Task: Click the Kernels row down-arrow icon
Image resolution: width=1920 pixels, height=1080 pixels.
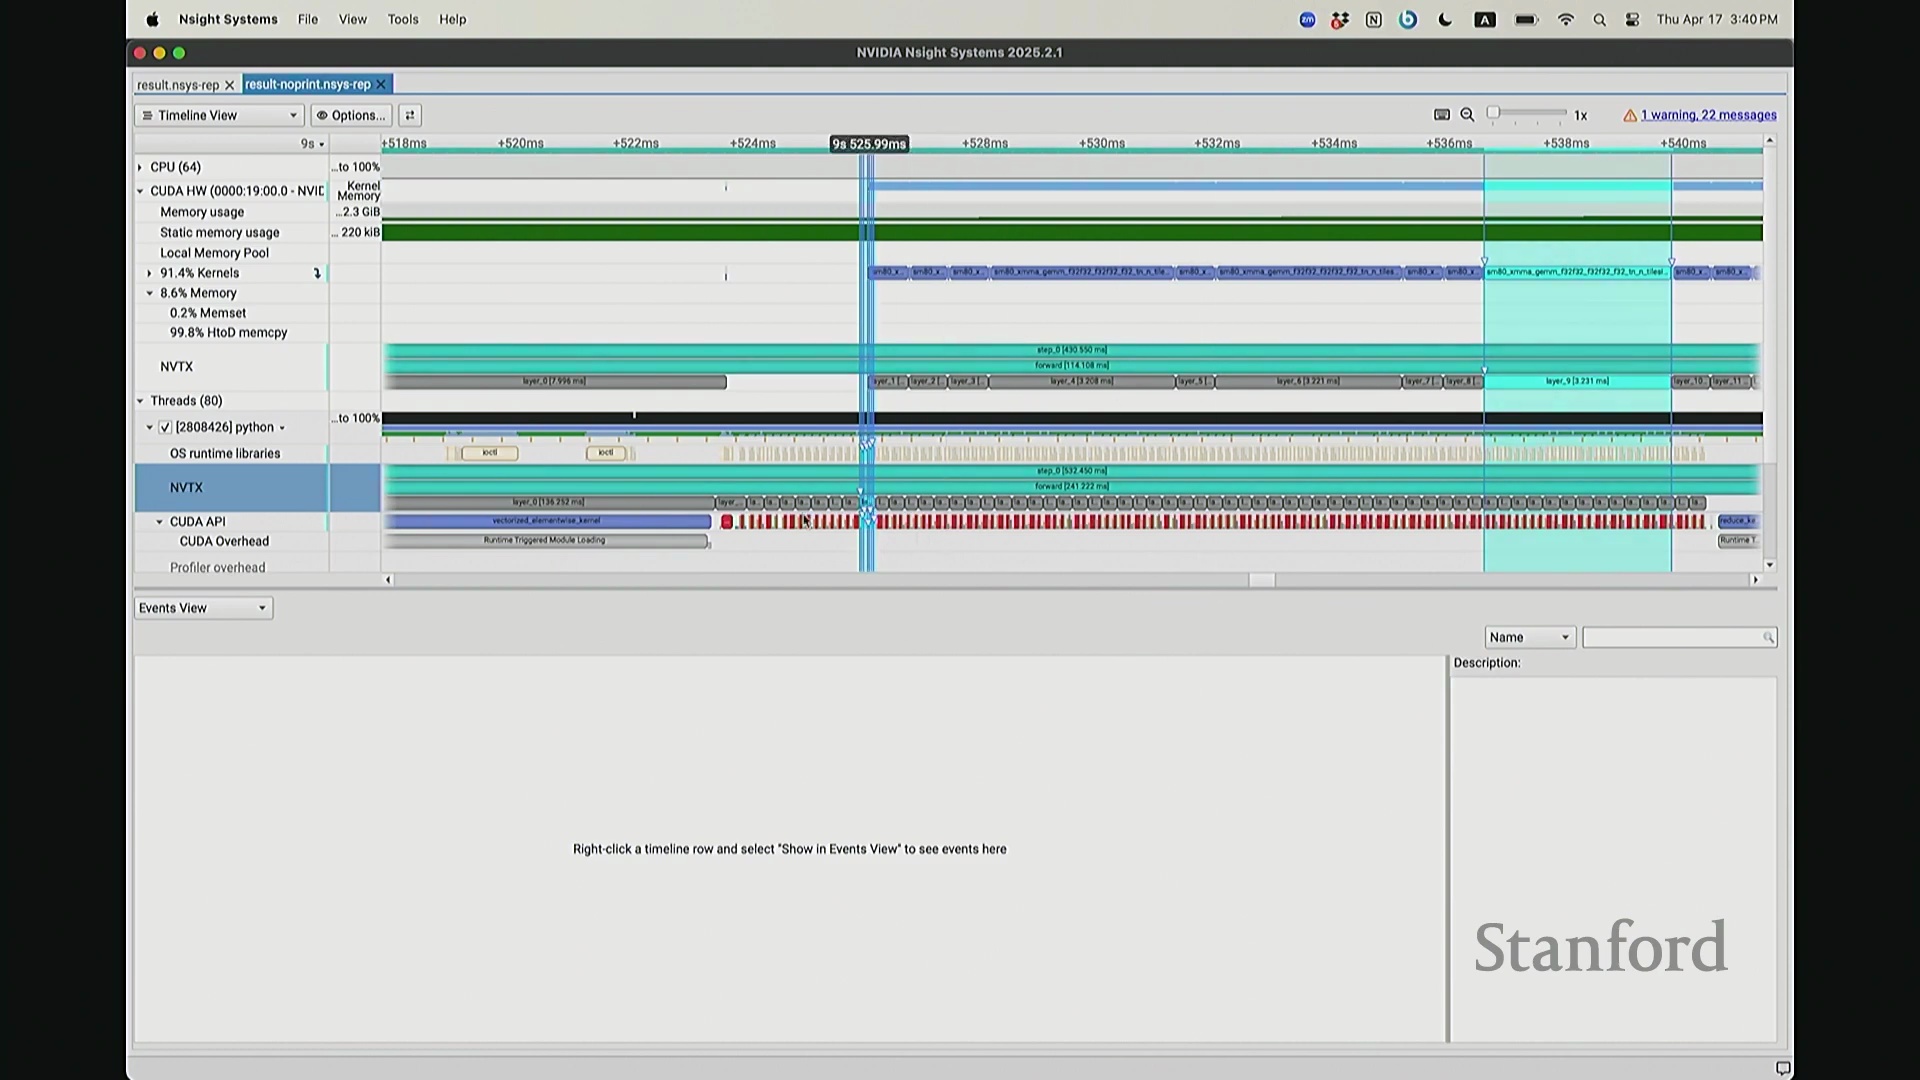Action: tap(318, 273)
